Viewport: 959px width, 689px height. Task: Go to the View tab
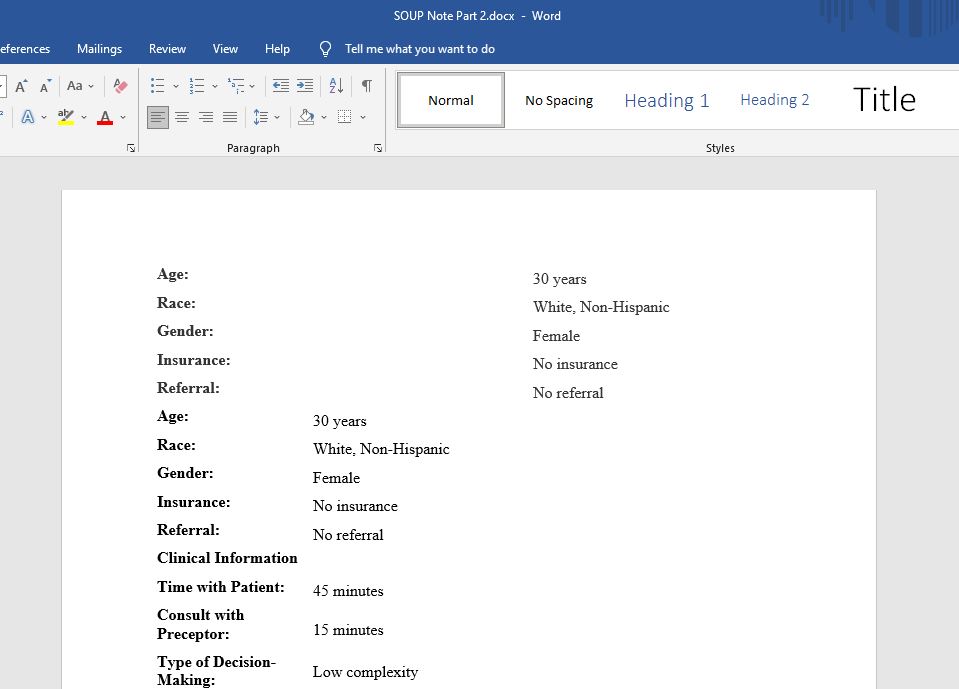pyautogui.click(x=225, y=49)
